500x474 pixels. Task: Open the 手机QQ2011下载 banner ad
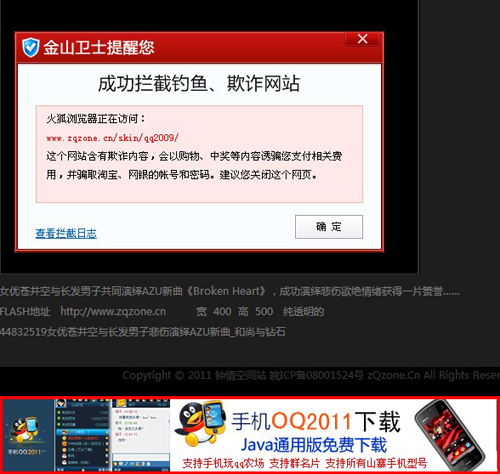point(250,435)
